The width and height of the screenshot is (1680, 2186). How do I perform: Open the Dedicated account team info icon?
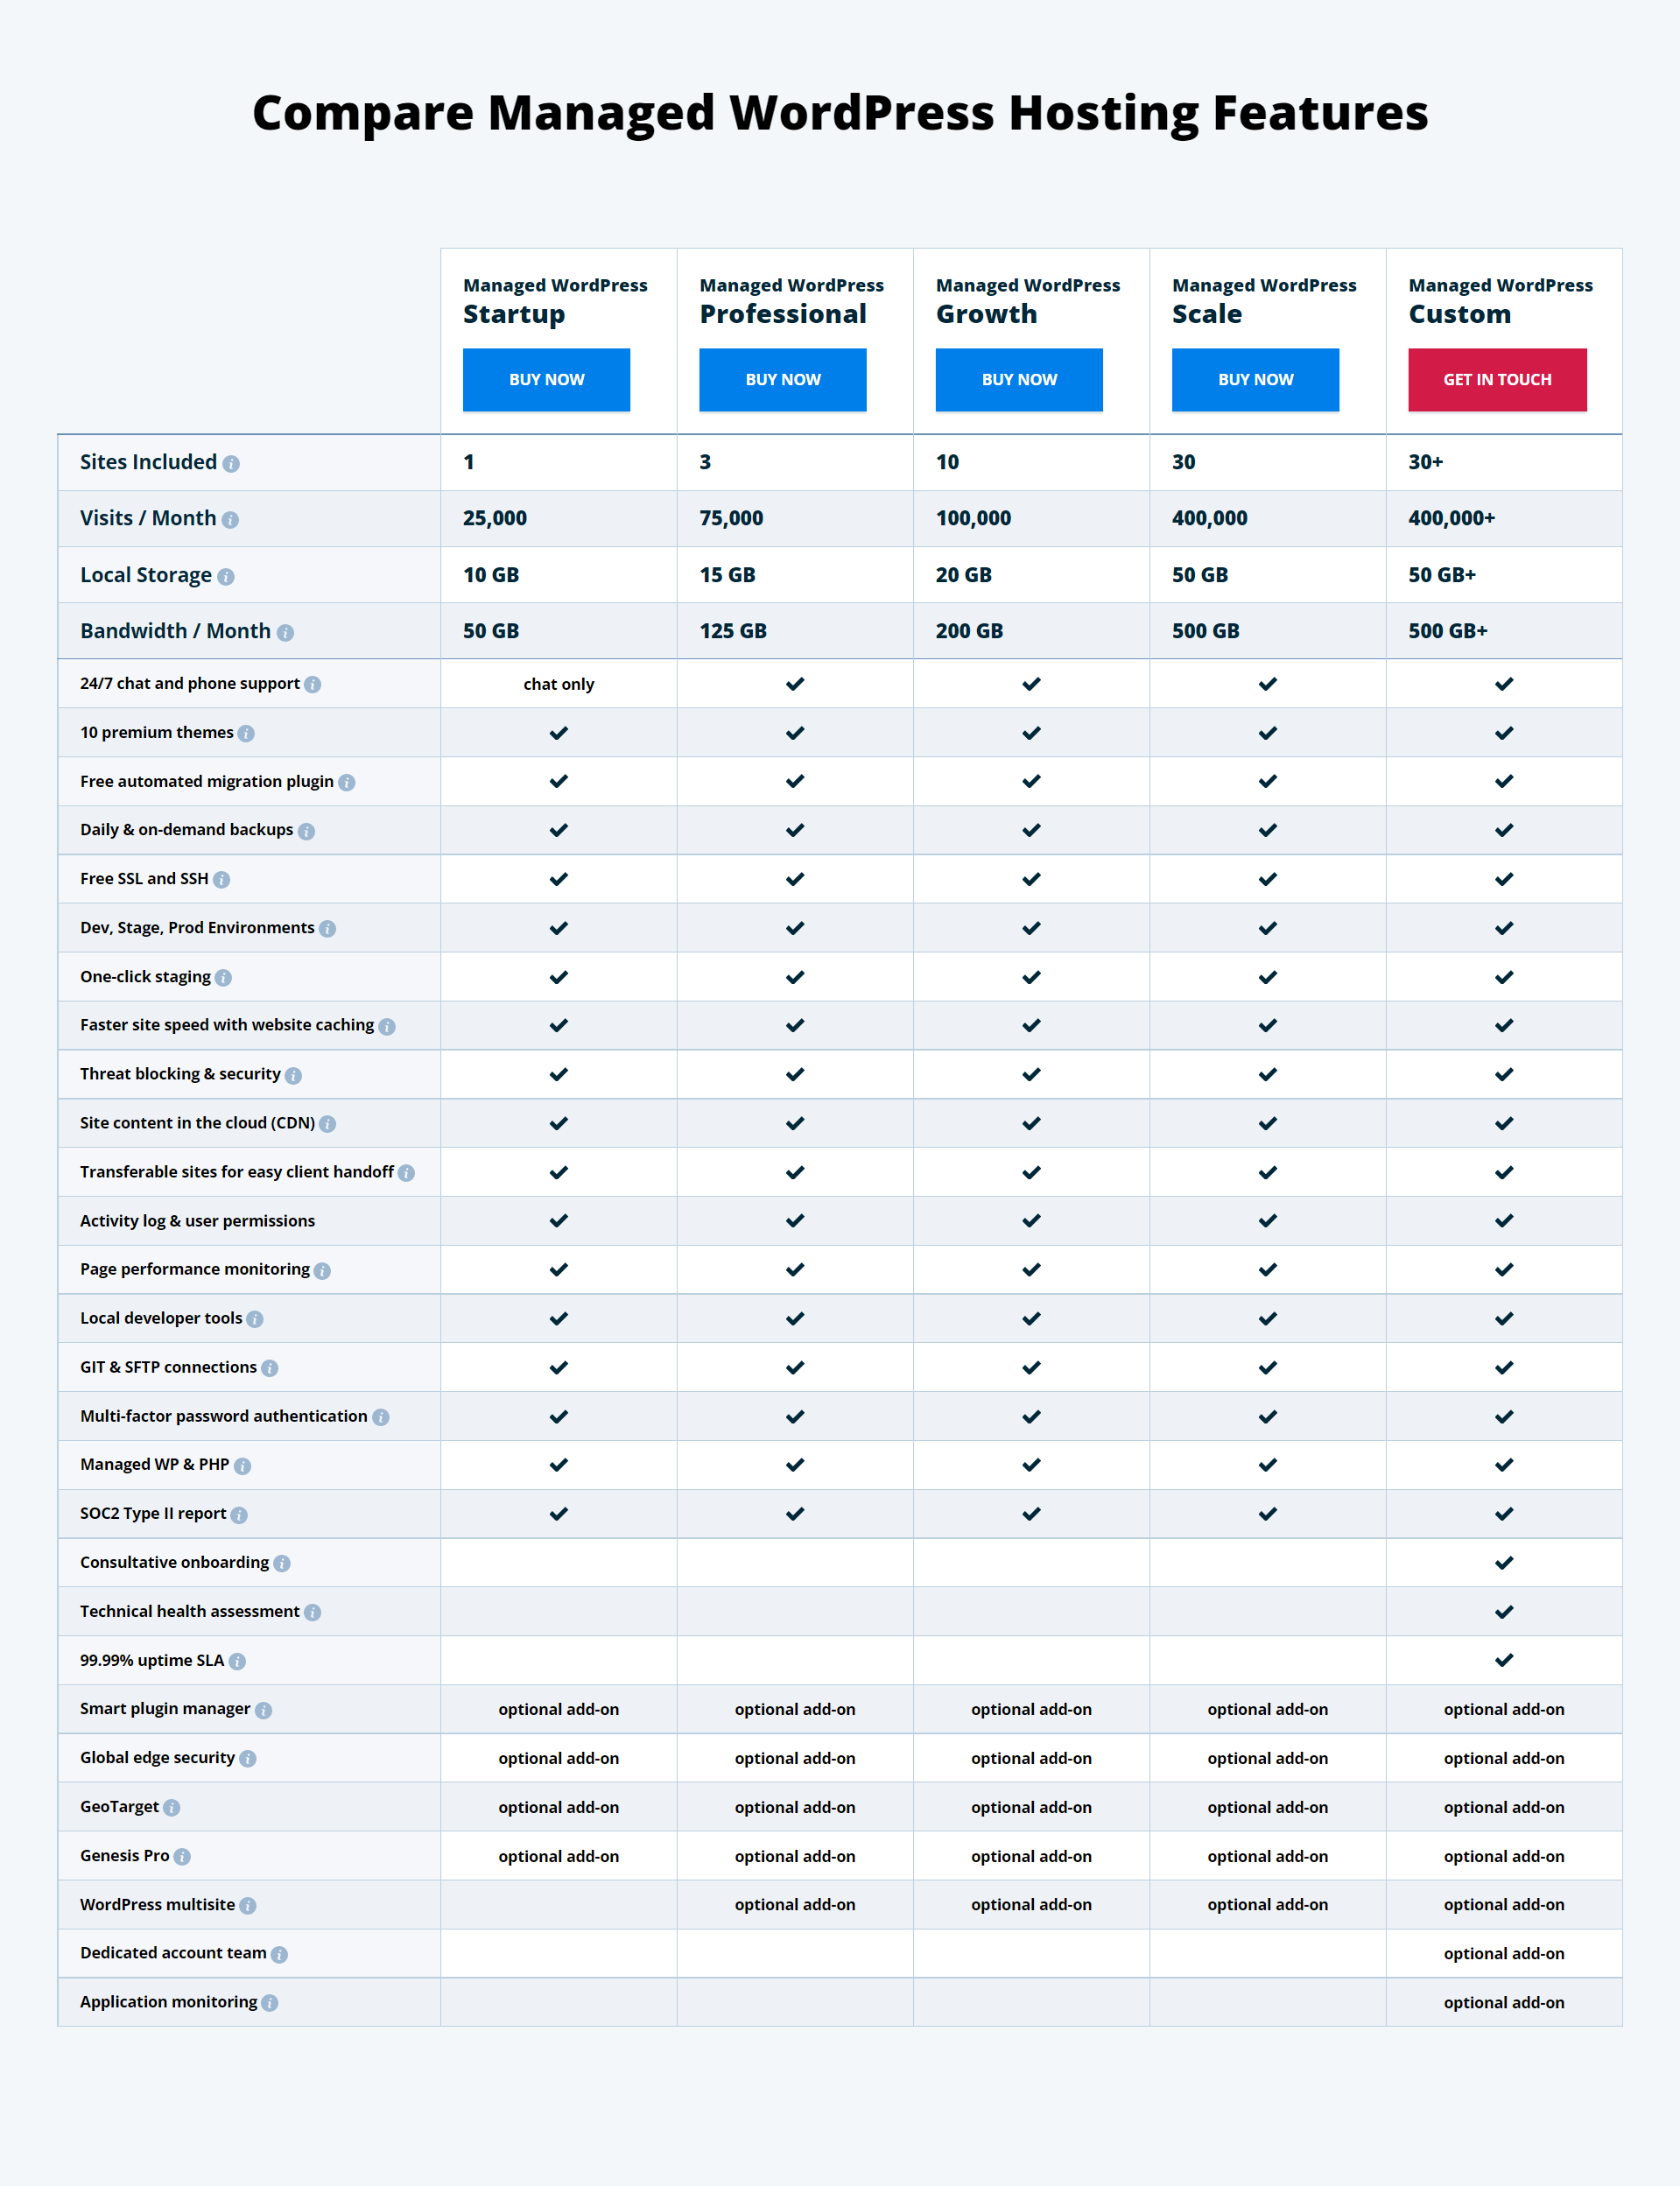pyautogui.click(x=279, y=1955)
